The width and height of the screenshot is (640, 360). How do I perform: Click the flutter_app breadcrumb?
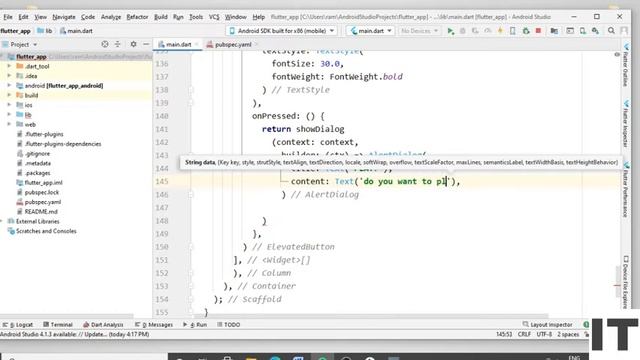(x=16, y=31)
